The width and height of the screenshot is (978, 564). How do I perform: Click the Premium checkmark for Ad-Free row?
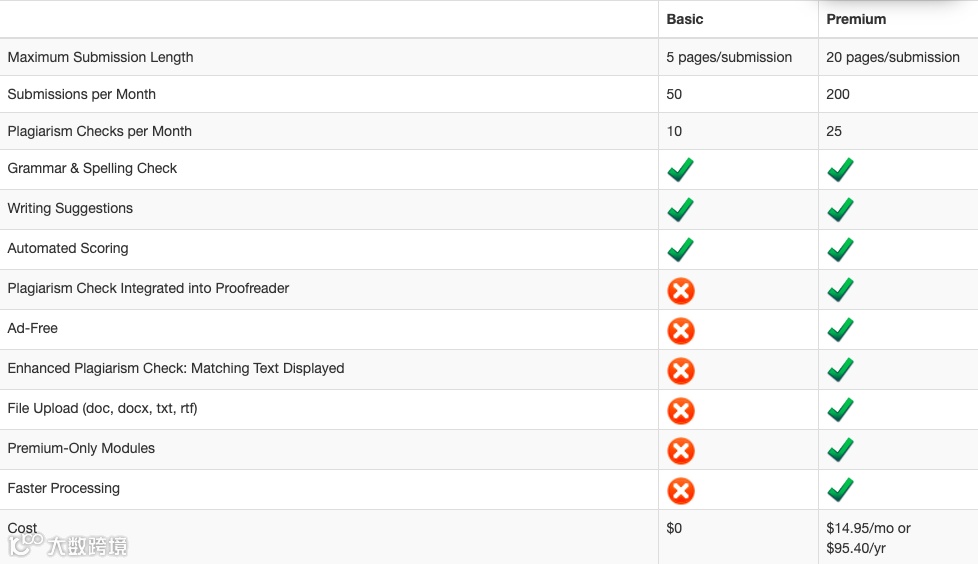point(840,330)
